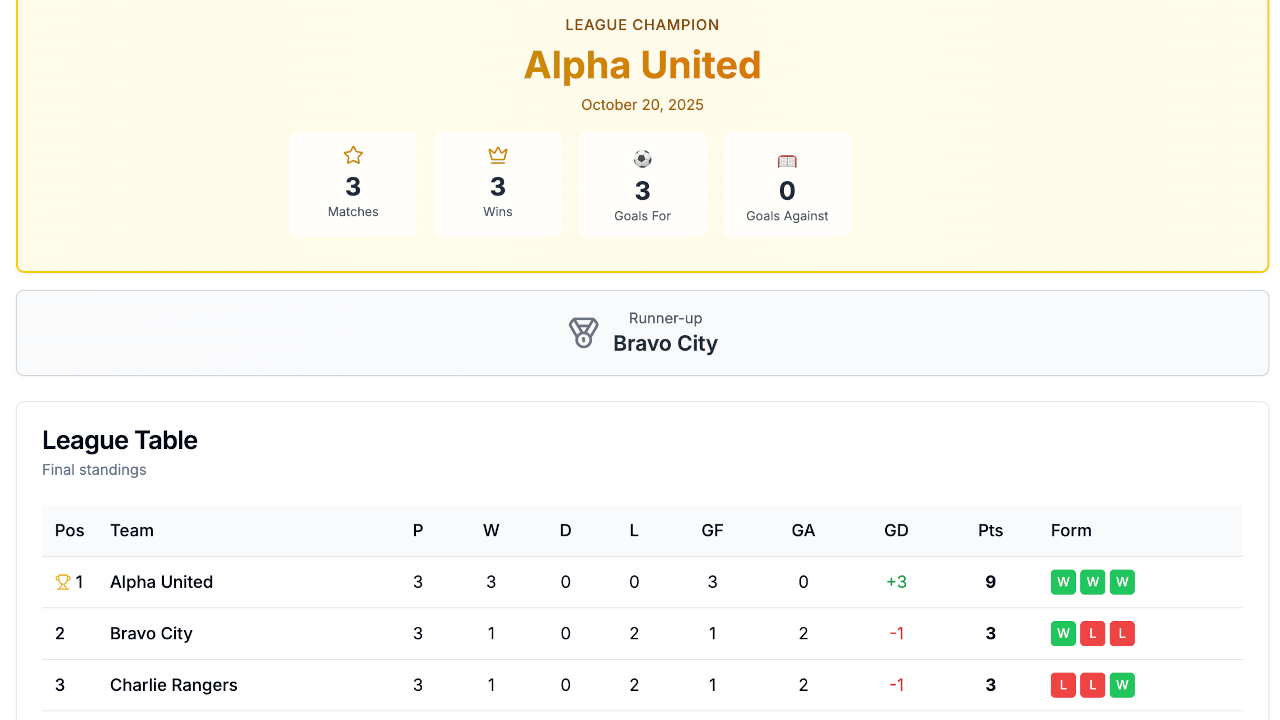Click the Form column header

[1071, 531]
